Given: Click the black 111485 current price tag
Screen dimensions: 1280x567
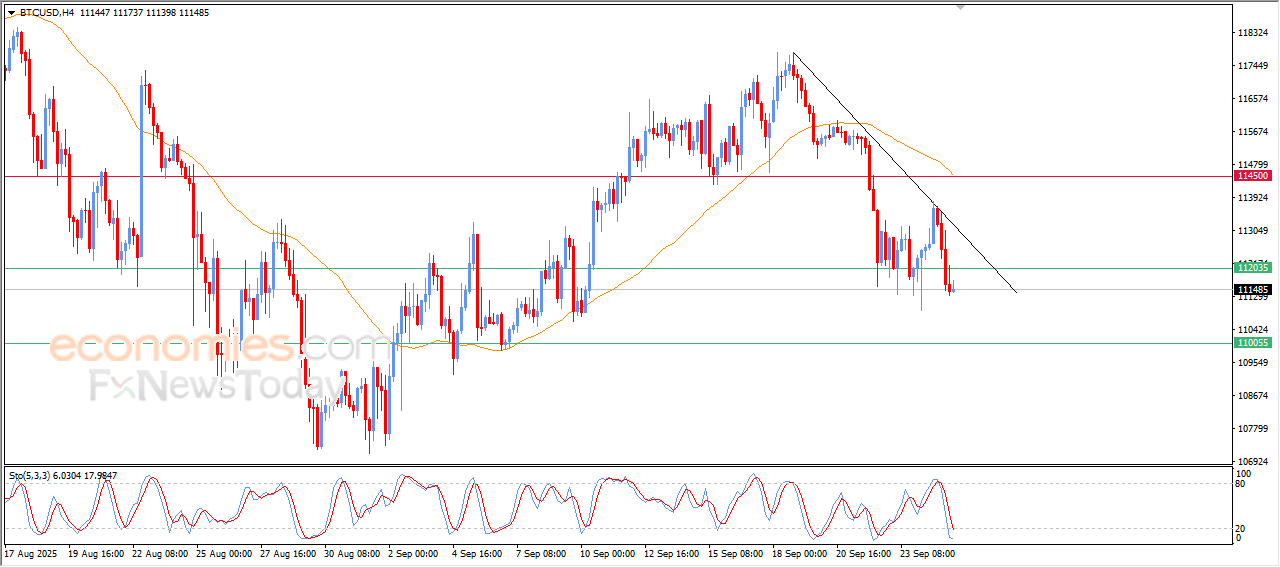Looking at the screenshot, I should coord(1253,290).
